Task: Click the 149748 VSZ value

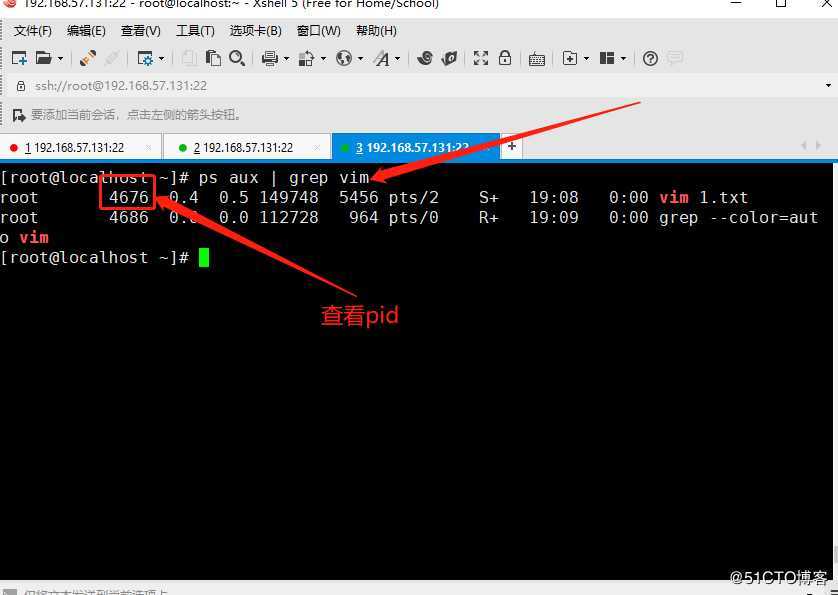Action: [289, 198]
